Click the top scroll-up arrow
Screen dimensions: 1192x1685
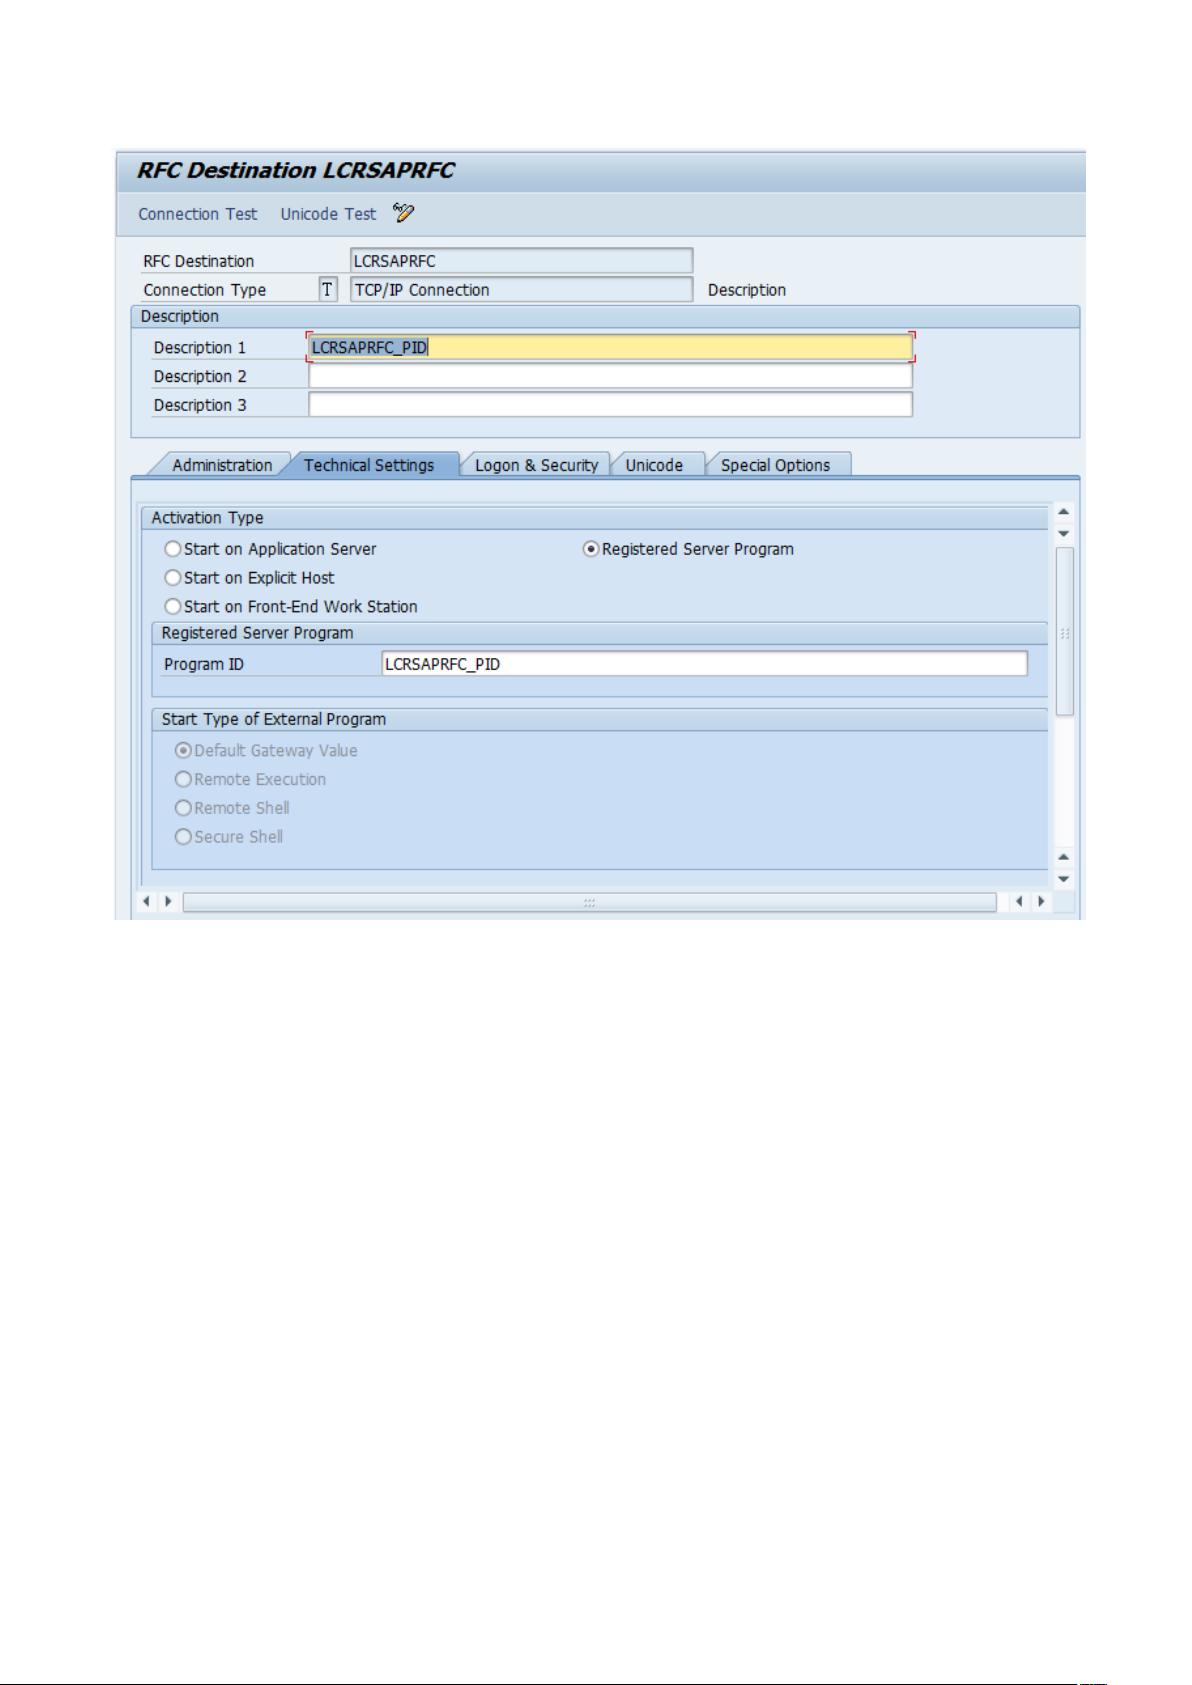click(x=1064, y=512)
